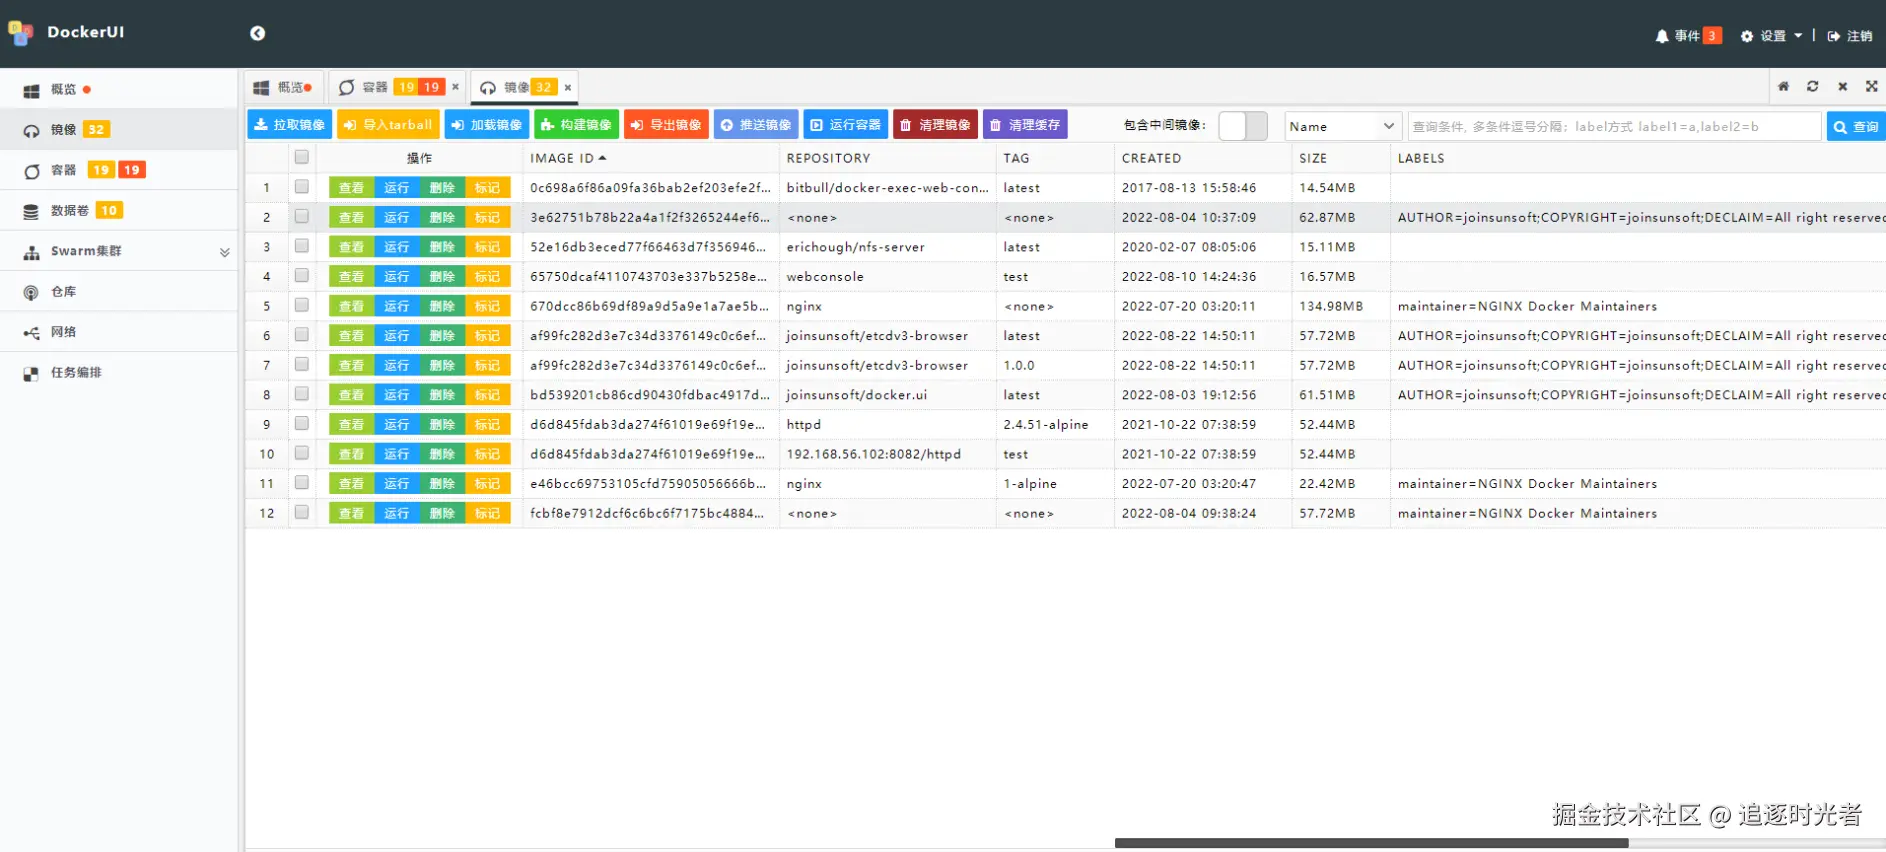Open 仓库 registry in sidebar
This screenshot has height=852, width=1886.
119,291
